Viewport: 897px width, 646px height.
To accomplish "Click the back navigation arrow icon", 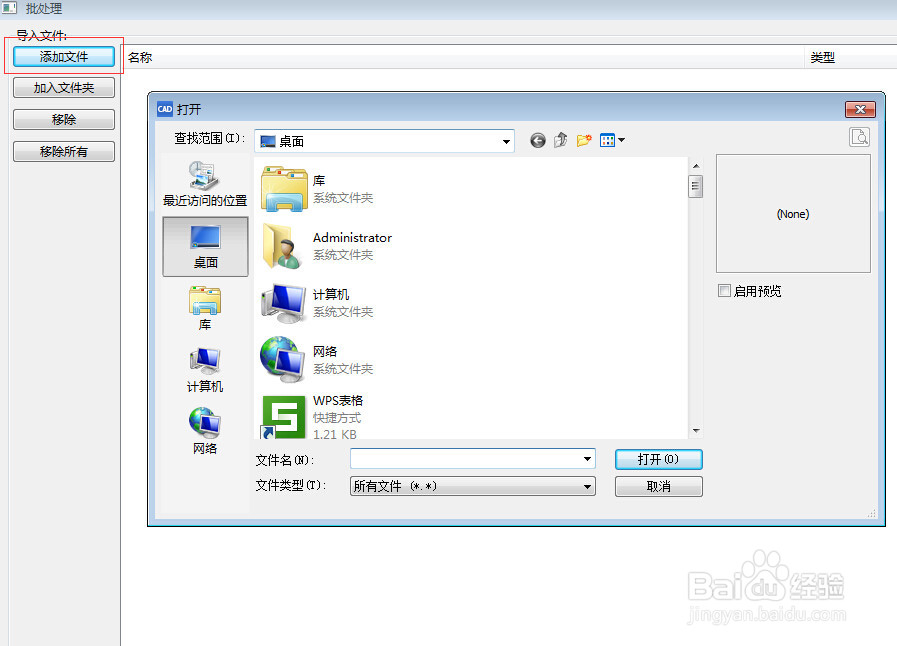I will pyautogui.click(x=537, y=140).
